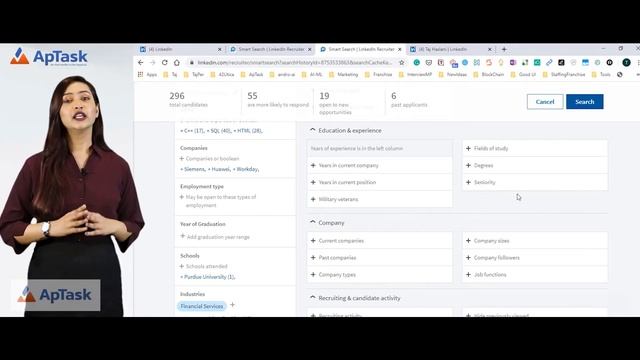
Task: Go back with the browser back arrow
Action: 141,62
